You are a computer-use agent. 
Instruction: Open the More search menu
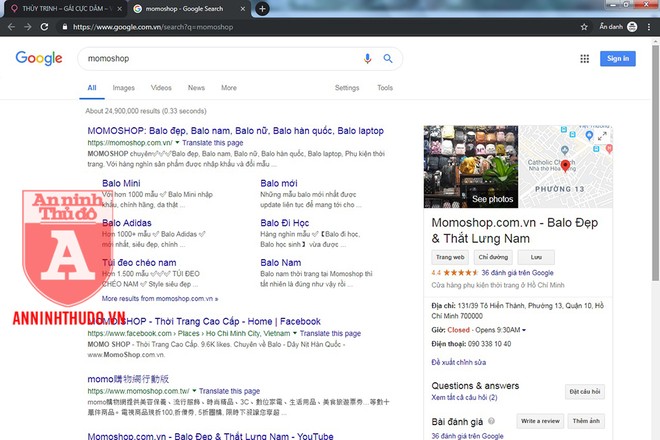pyautogui.click(x=229, y=88)
